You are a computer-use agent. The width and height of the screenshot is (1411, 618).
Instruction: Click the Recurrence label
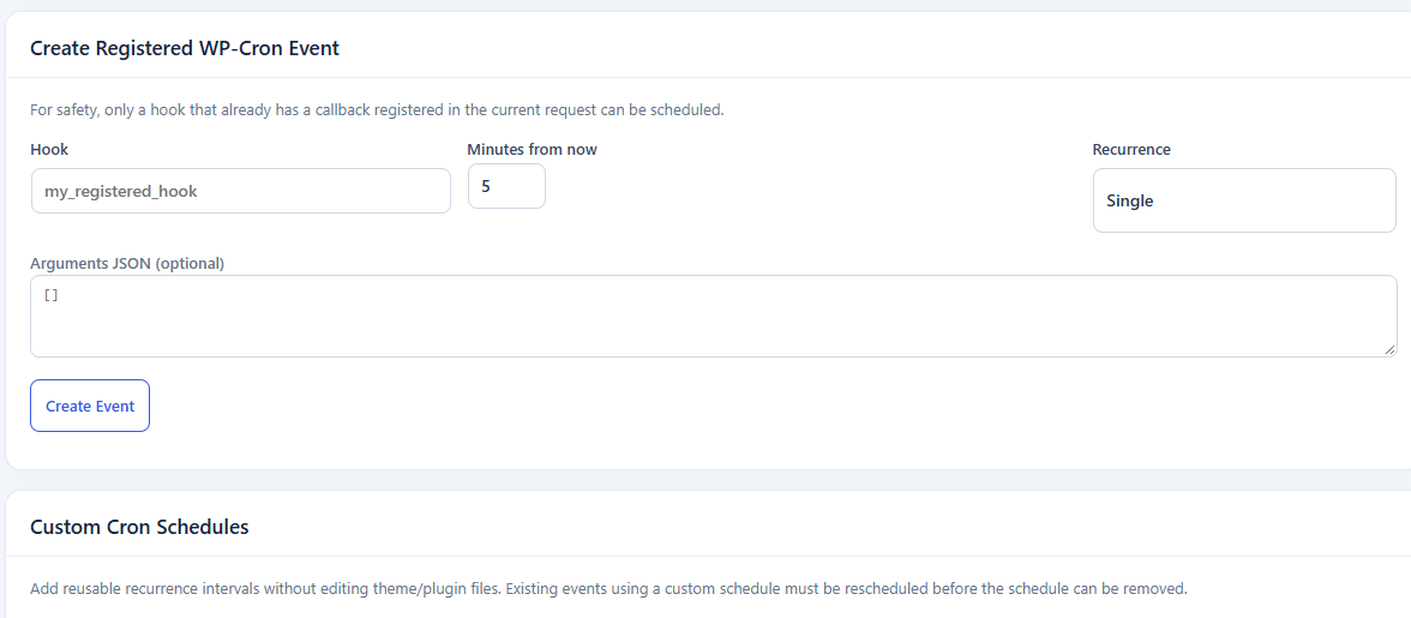tap(1131, 149)
